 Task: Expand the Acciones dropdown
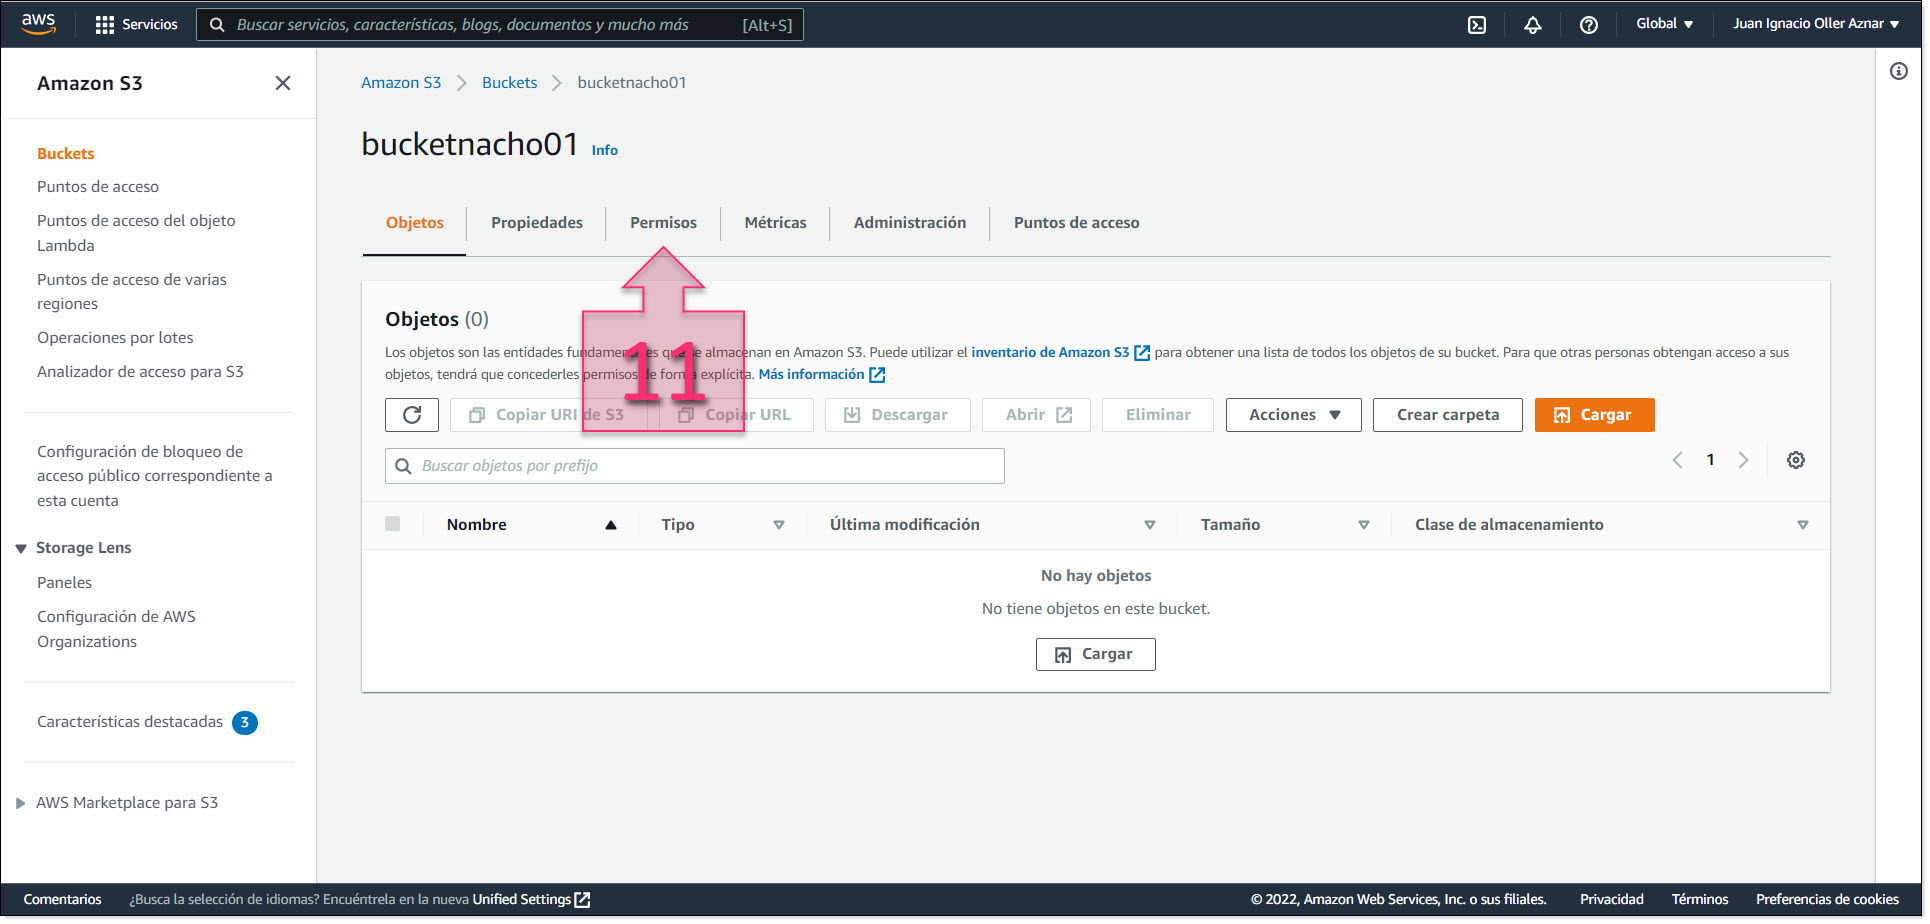point(1293,415)
